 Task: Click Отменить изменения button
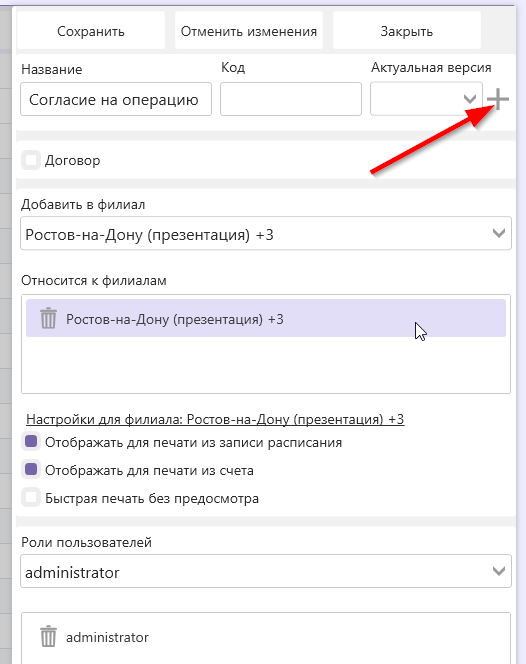[249, 31]
